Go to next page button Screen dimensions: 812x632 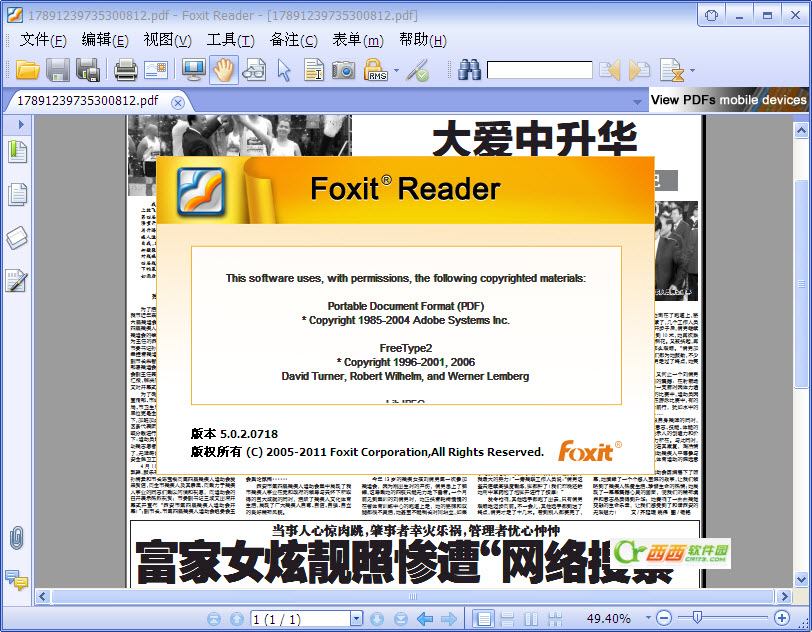[x=377, y=619]
